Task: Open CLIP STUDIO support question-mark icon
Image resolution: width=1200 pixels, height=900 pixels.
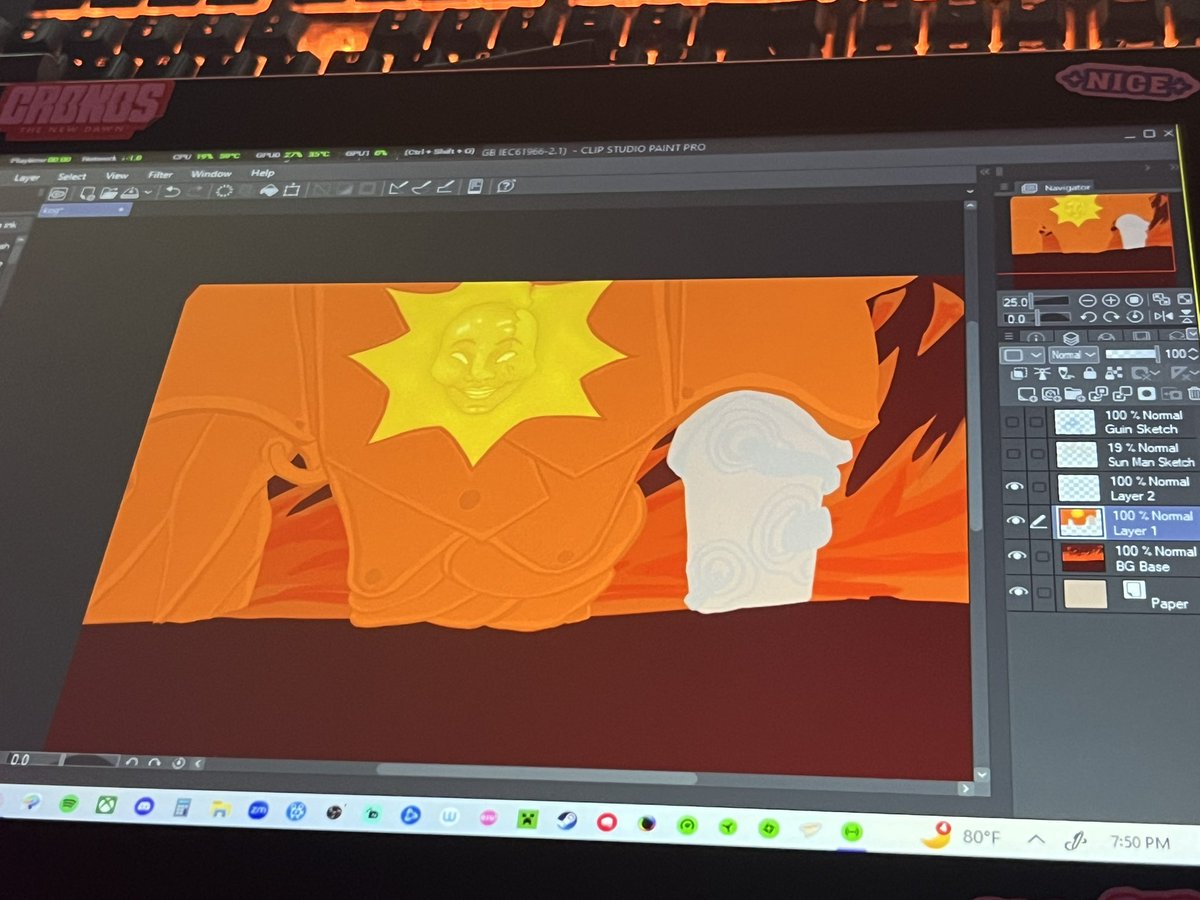Action: (x=506, y=185)
